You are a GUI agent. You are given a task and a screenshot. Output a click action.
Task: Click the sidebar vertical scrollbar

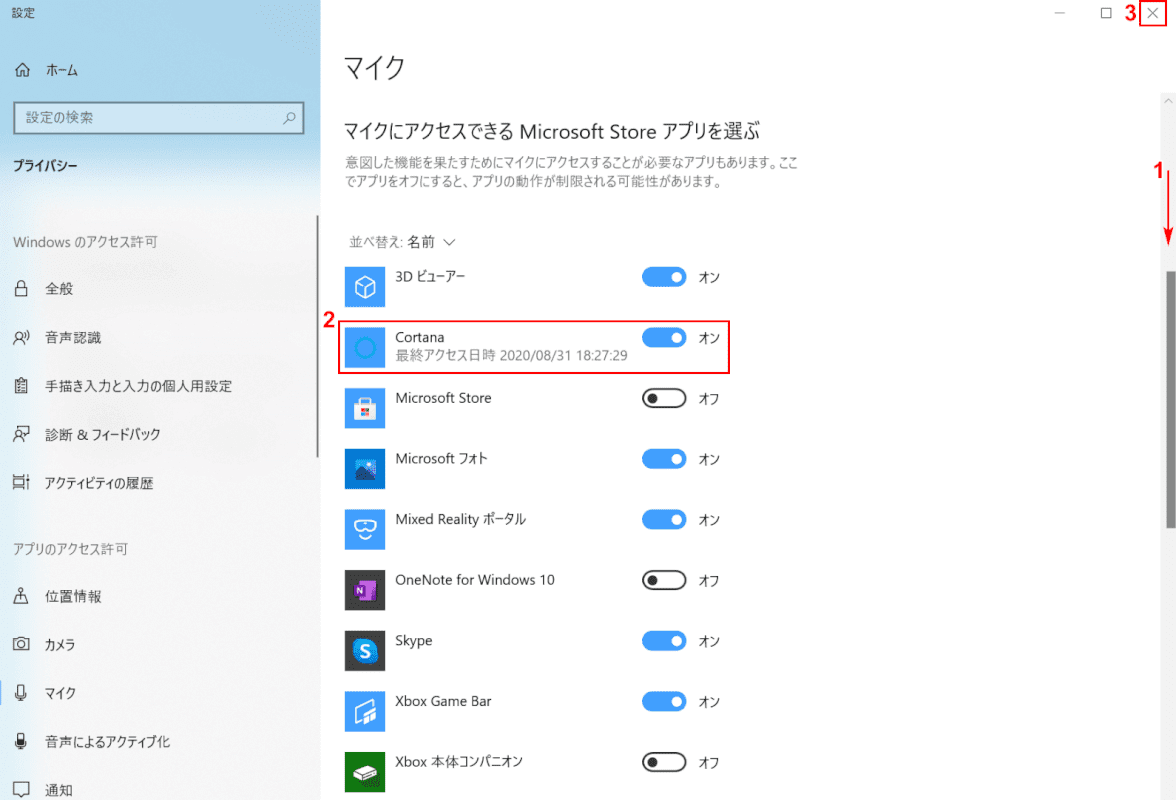tap(317, 337)
